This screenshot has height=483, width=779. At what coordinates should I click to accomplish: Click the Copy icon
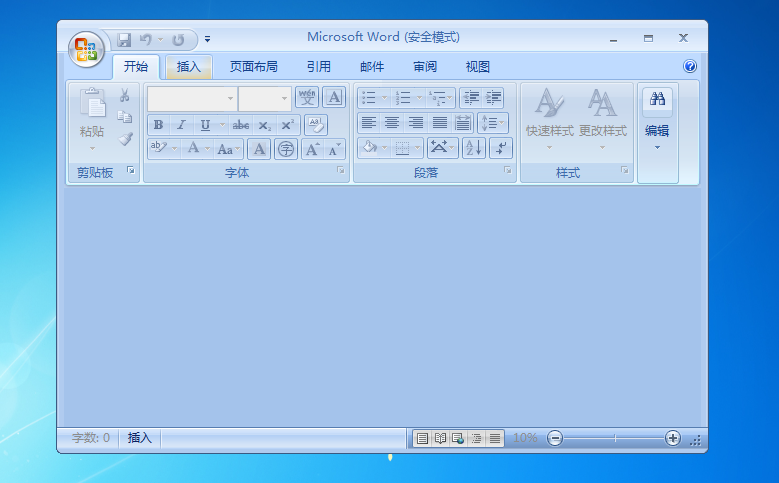(x=125, y=117)
